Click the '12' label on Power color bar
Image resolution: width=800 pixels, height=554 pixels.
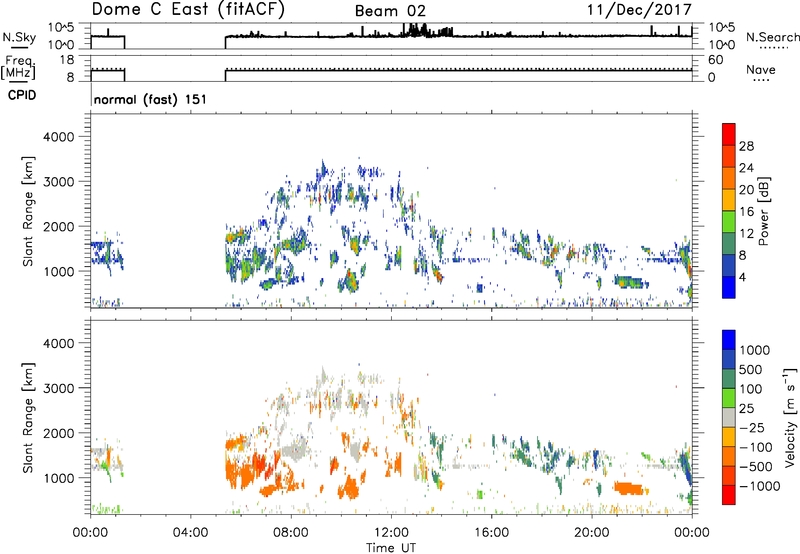[x=746, y=234]
